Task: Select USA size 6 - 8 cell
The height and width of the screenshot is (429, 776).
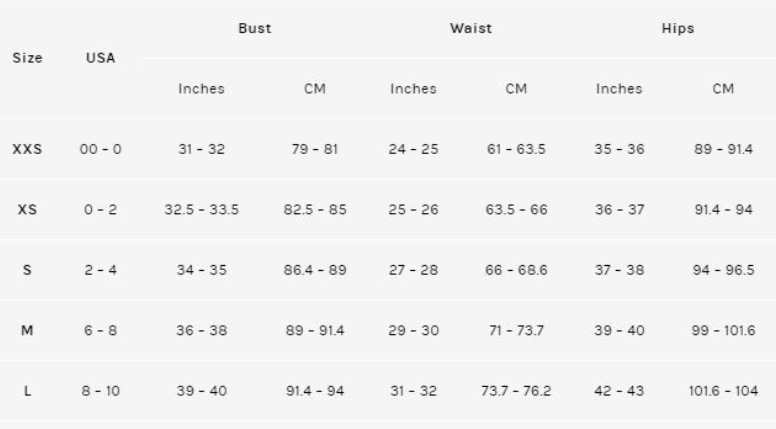Action: (100, 330)
